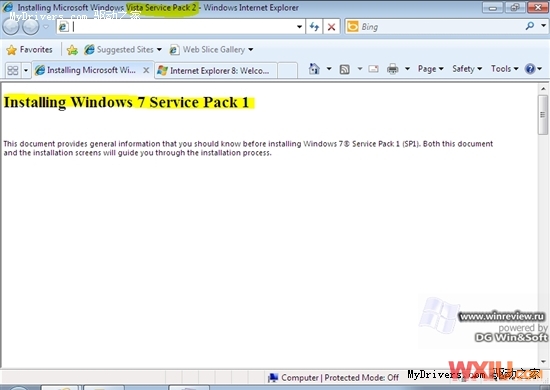Screen dimensions: 550x390
Task: Click the Help question mark icon
Action: pyautogui.click(x=530, y=69)
